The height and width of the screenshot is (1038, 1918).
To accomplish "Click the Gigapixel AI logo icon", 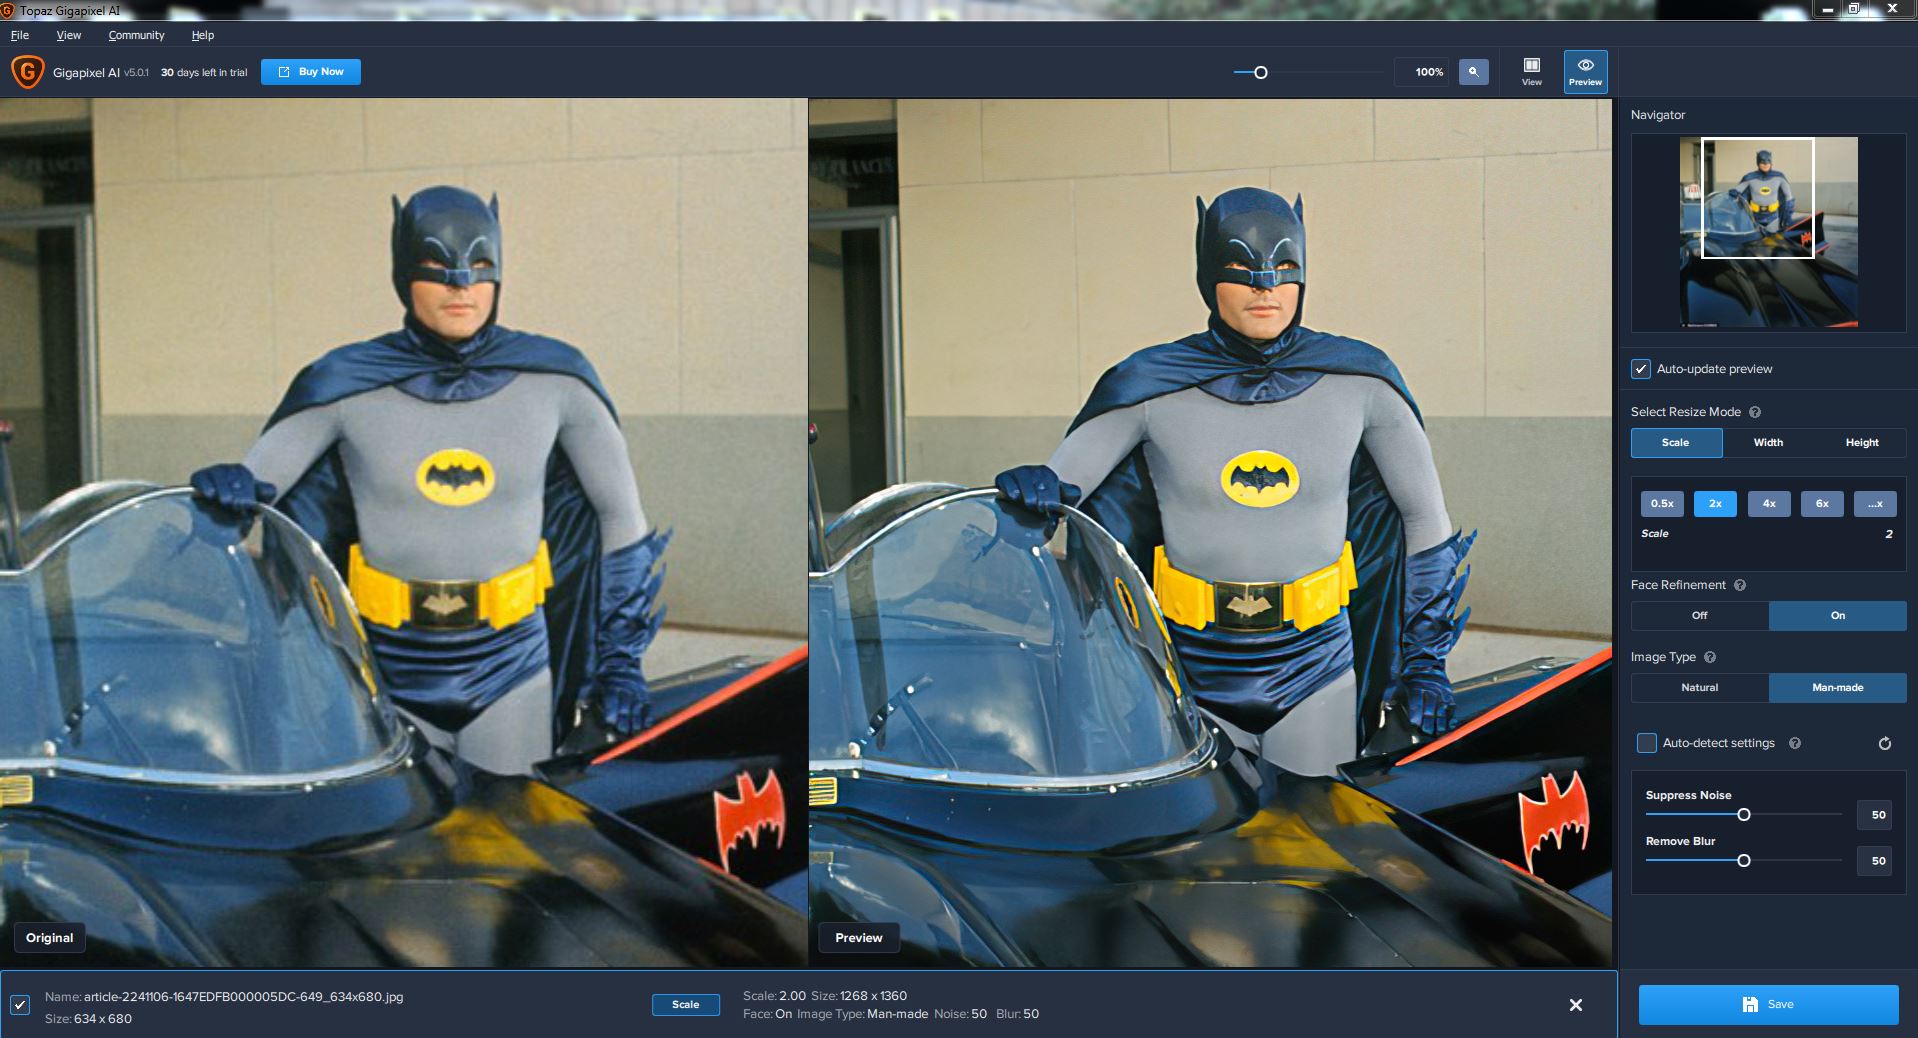I will tap(27, 72).
